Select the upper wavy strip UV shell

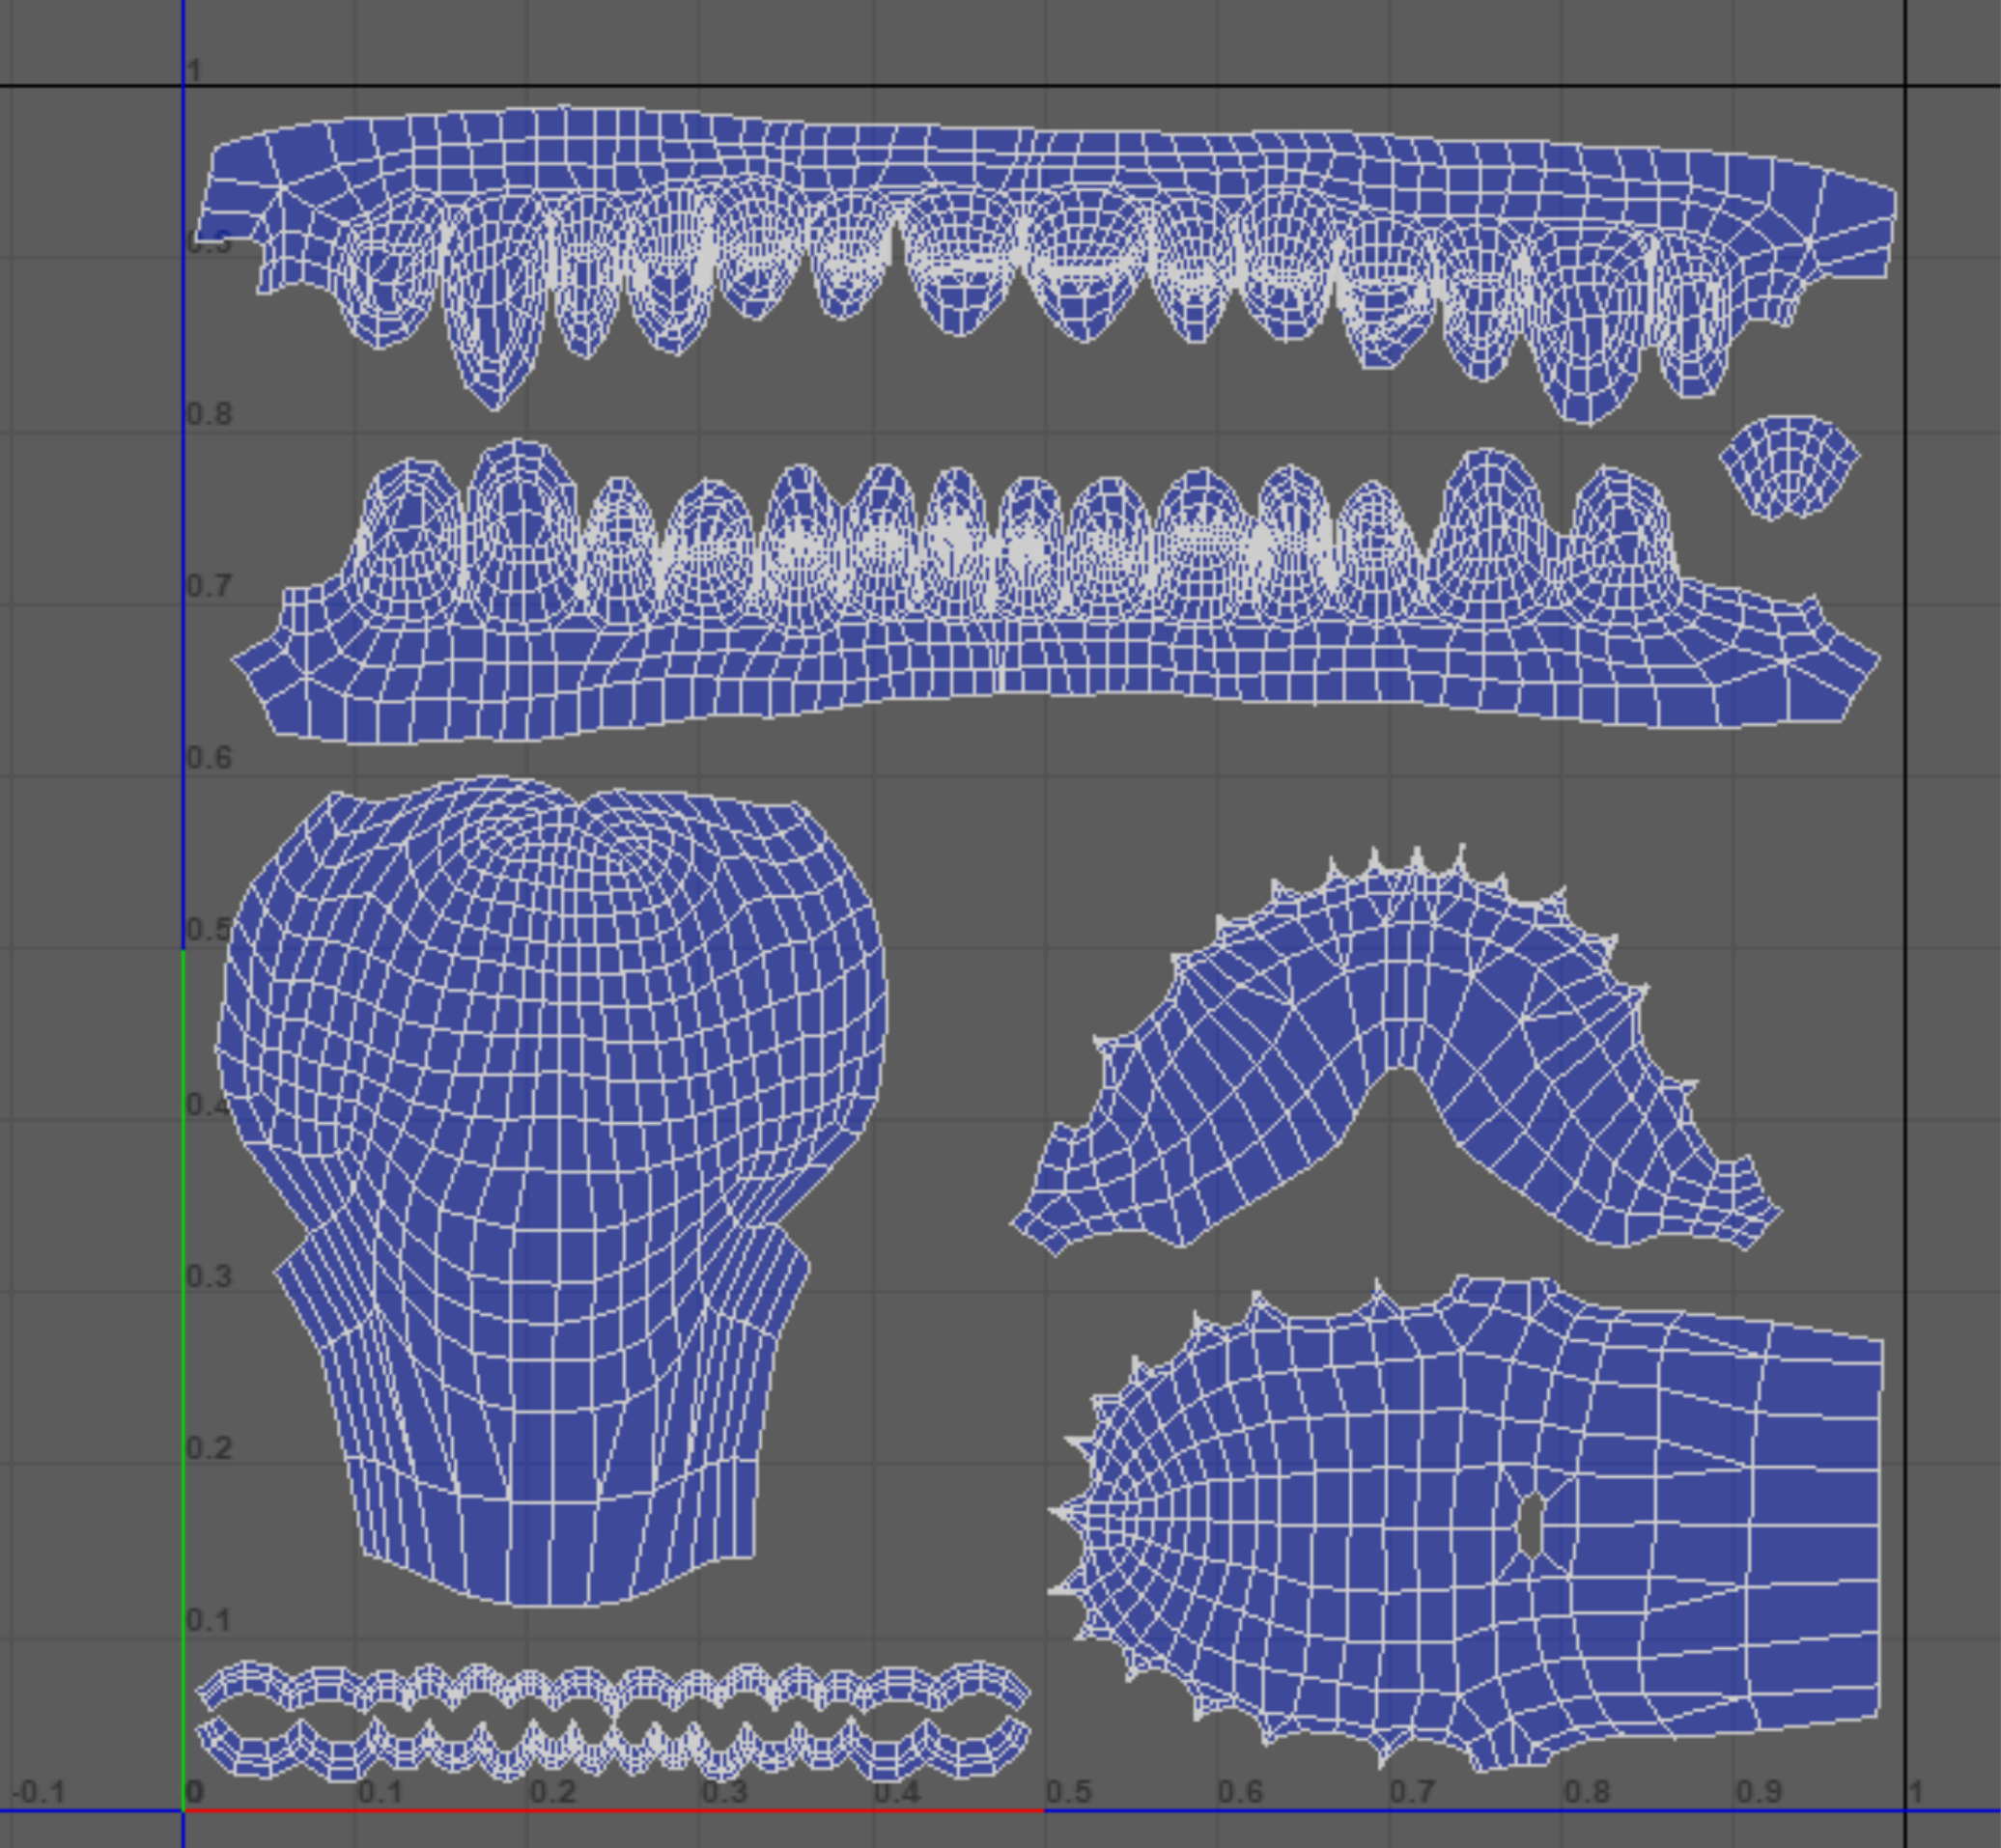tap(613, 1687)
